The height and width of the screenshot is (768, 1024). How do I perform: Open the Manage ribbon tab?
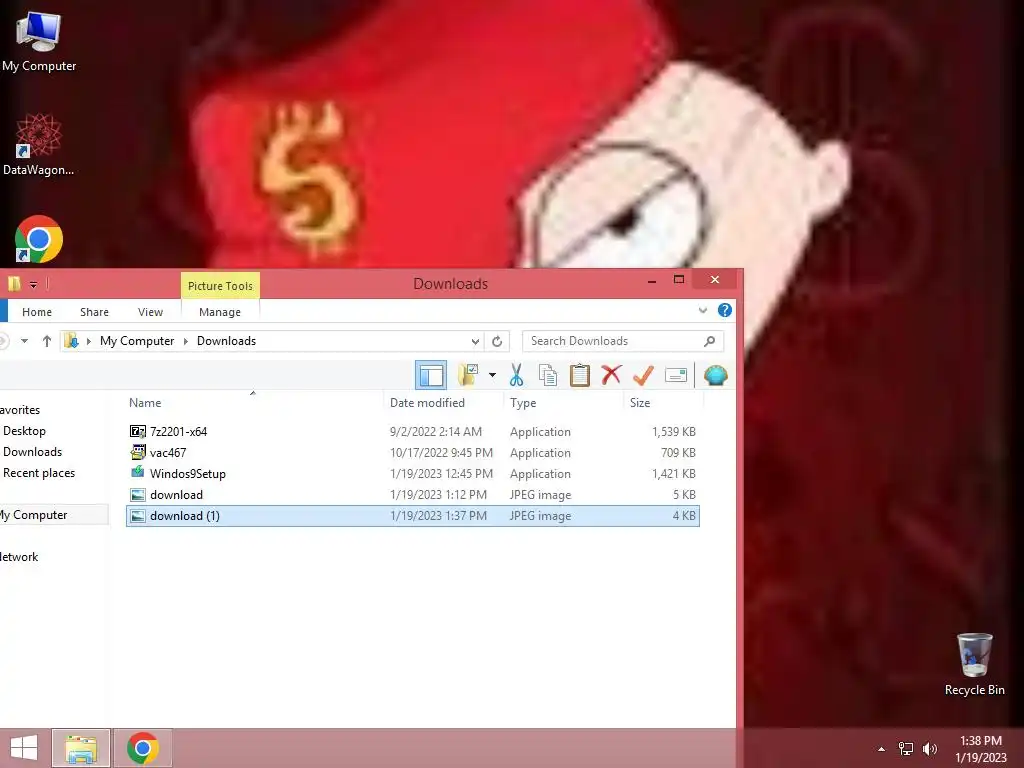pos(220,312)
